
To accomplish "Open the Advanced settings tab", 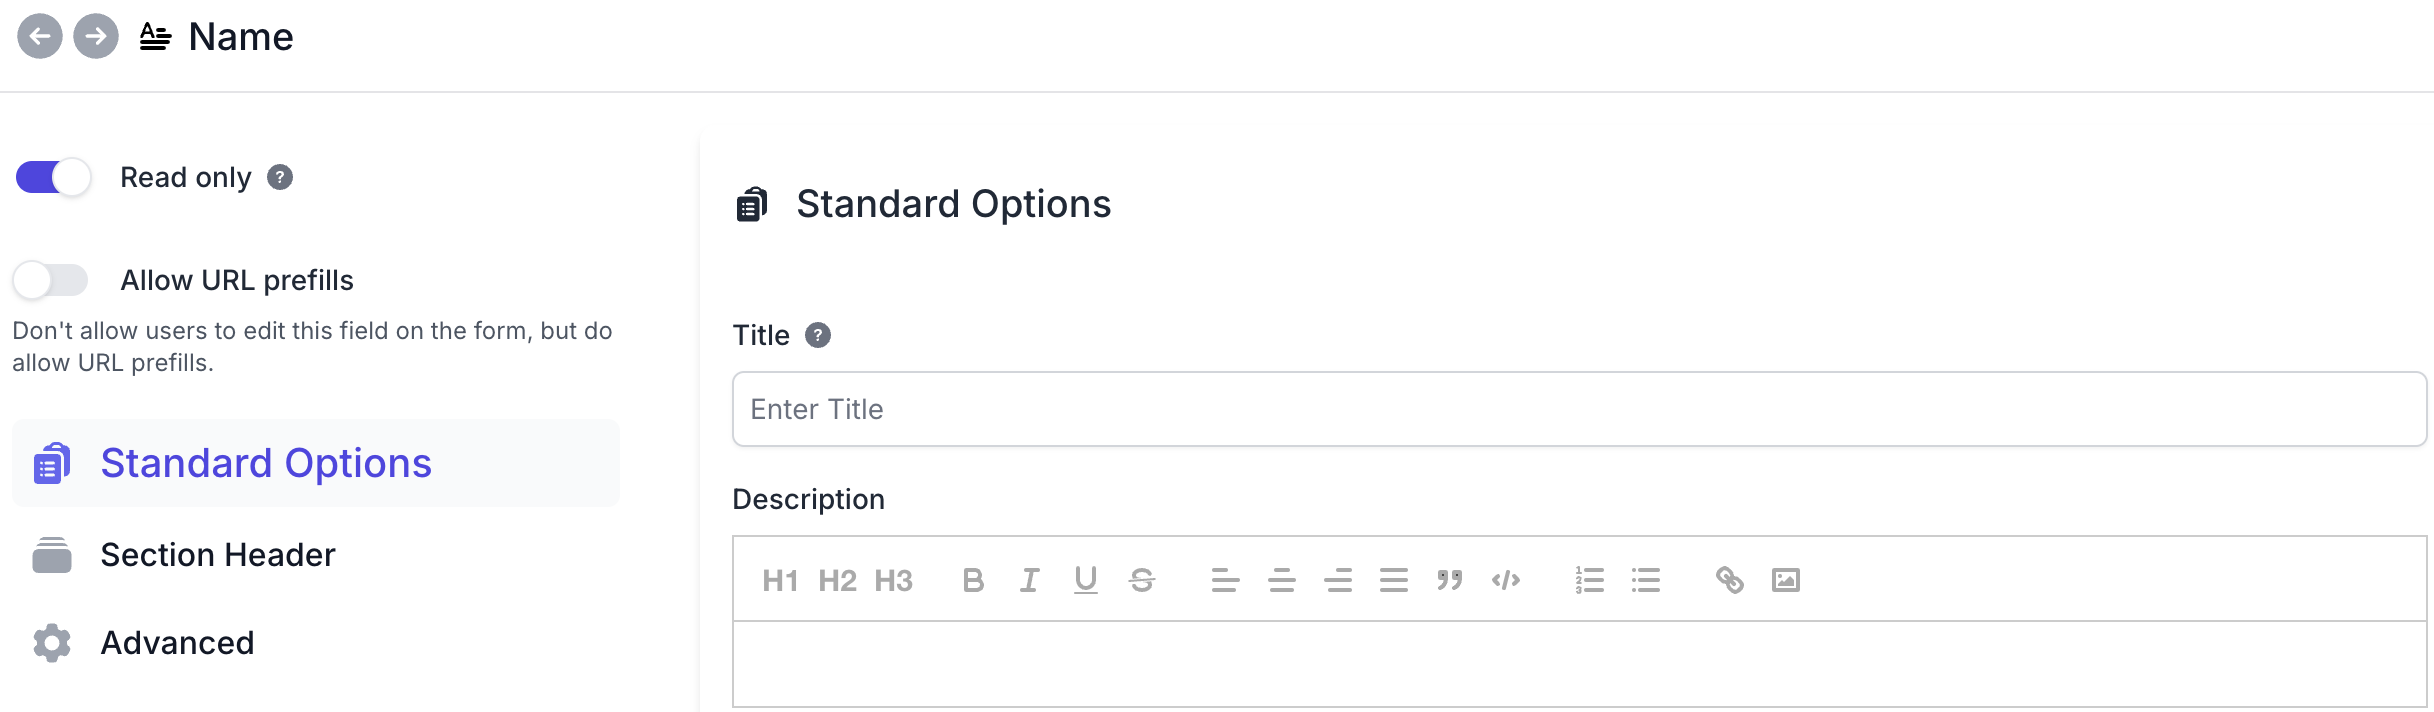I will point(177,643).
